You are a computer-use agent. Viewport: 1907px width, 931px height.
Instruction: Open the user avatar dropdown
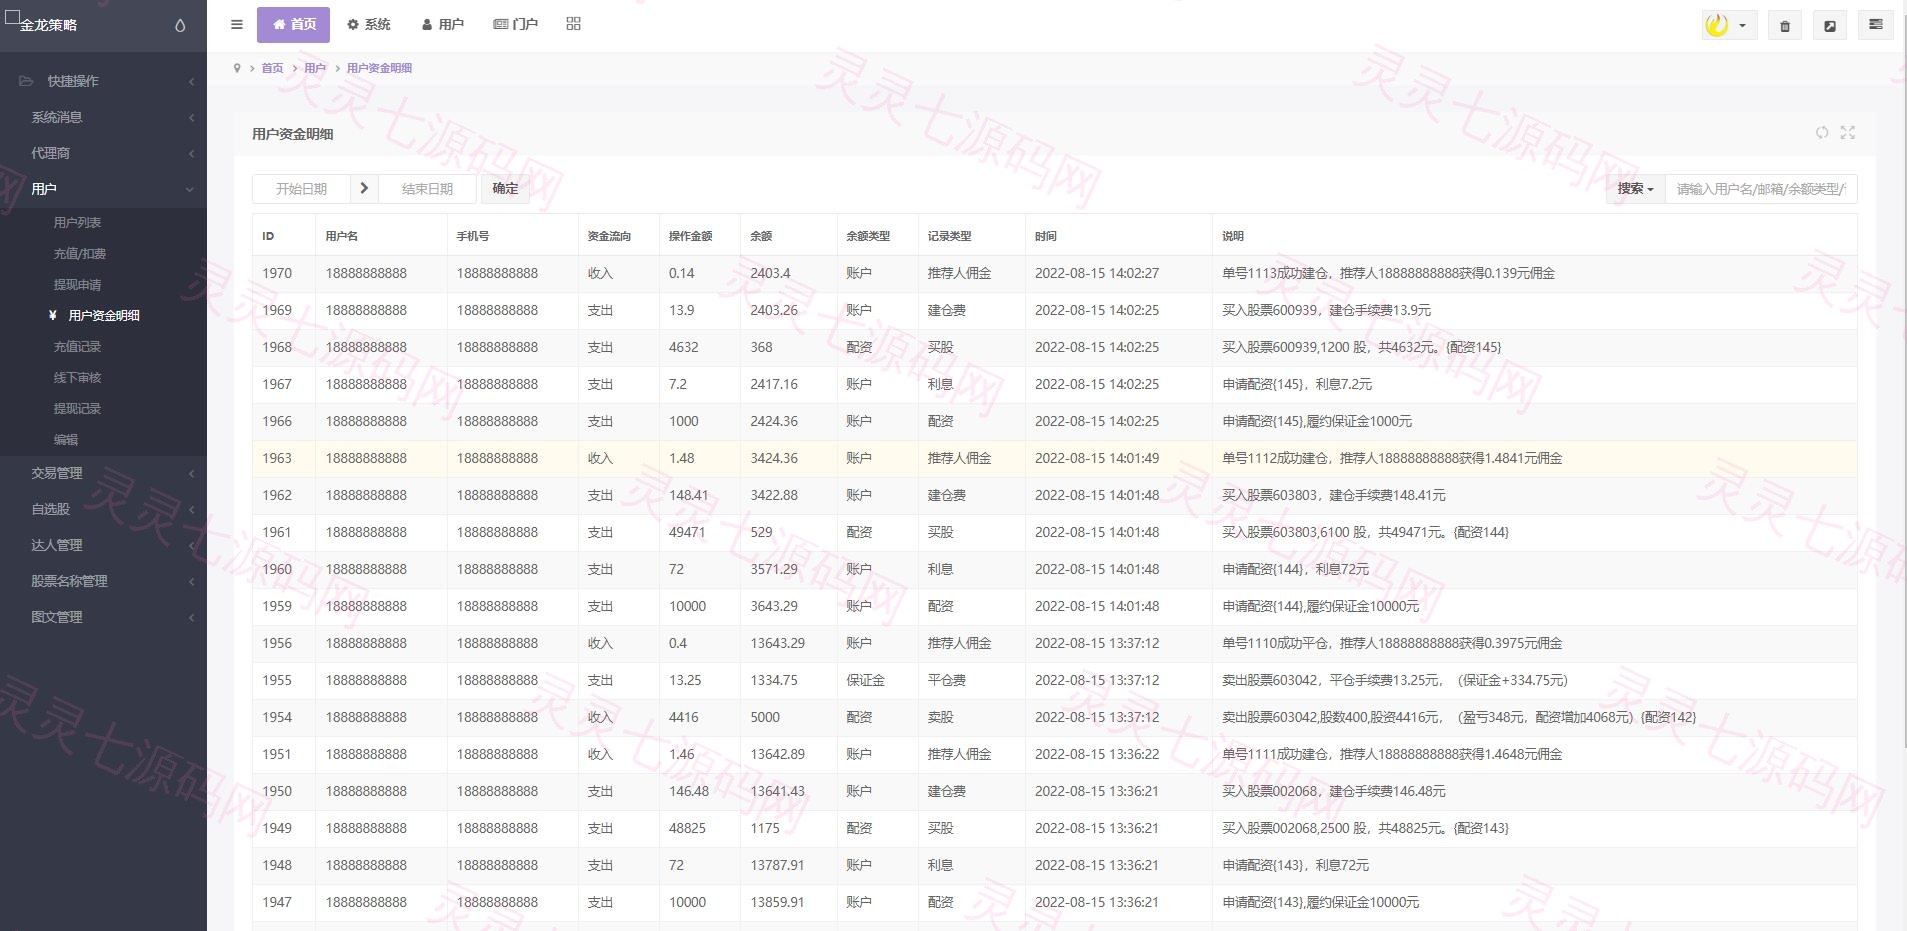[1729, 26]
